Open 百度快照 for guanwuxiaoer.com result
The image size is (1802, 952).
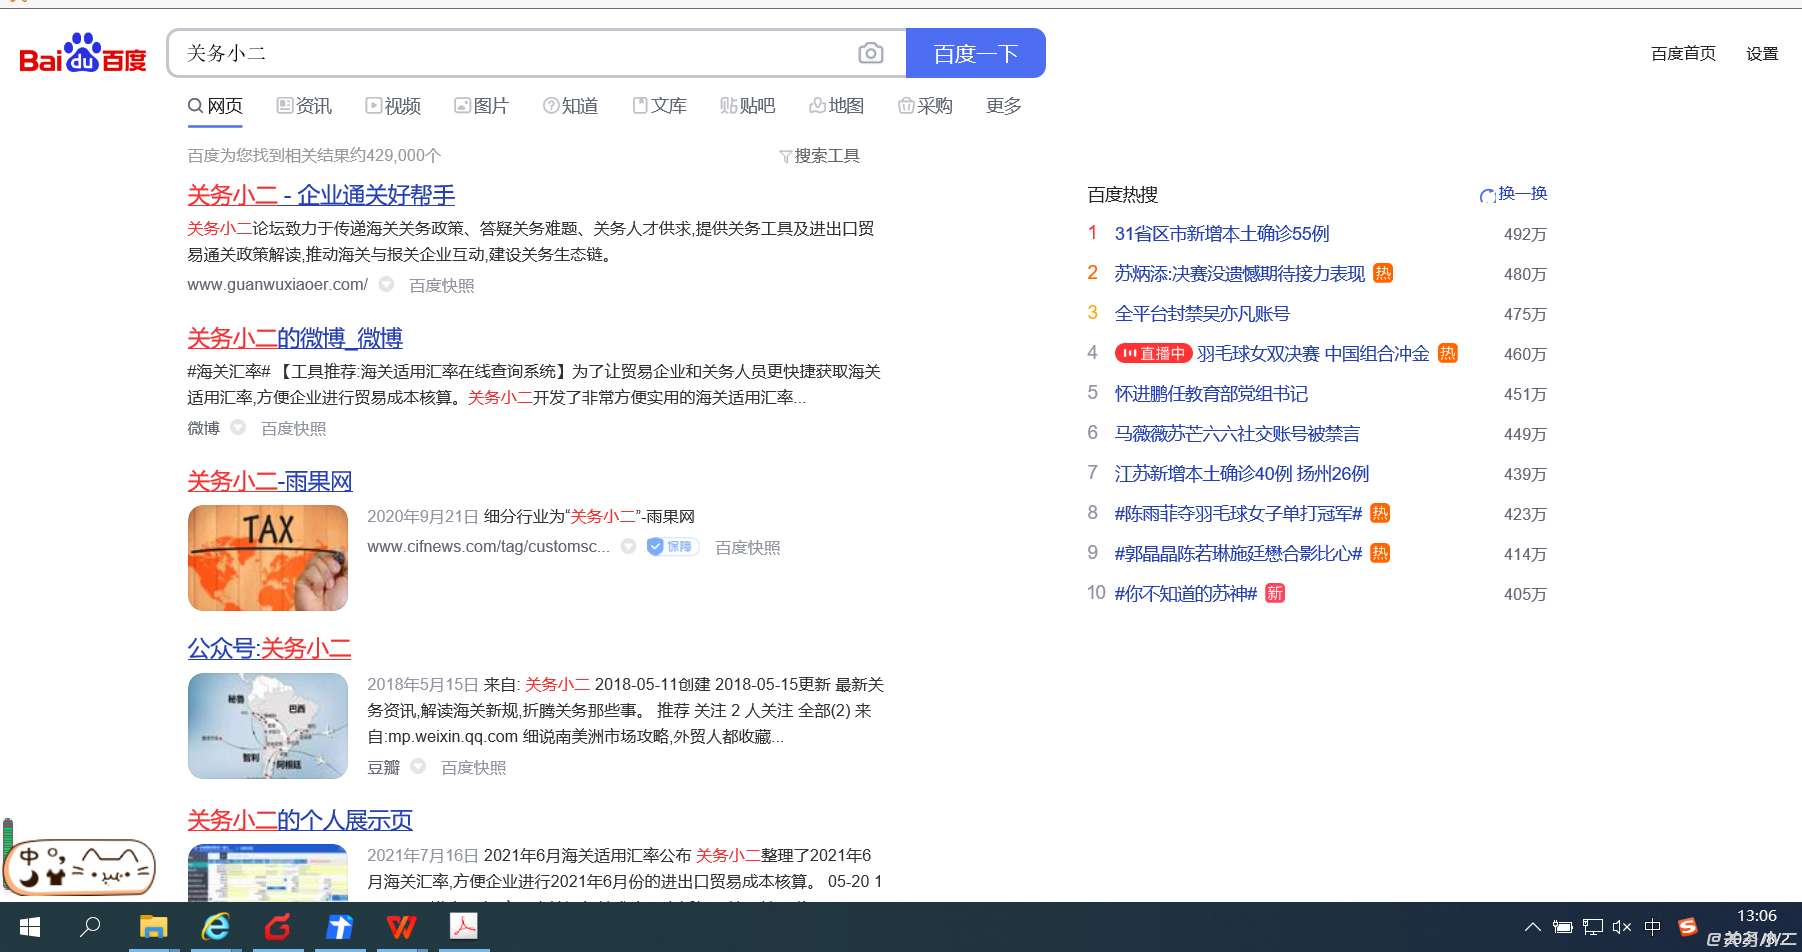pos(442,286)
